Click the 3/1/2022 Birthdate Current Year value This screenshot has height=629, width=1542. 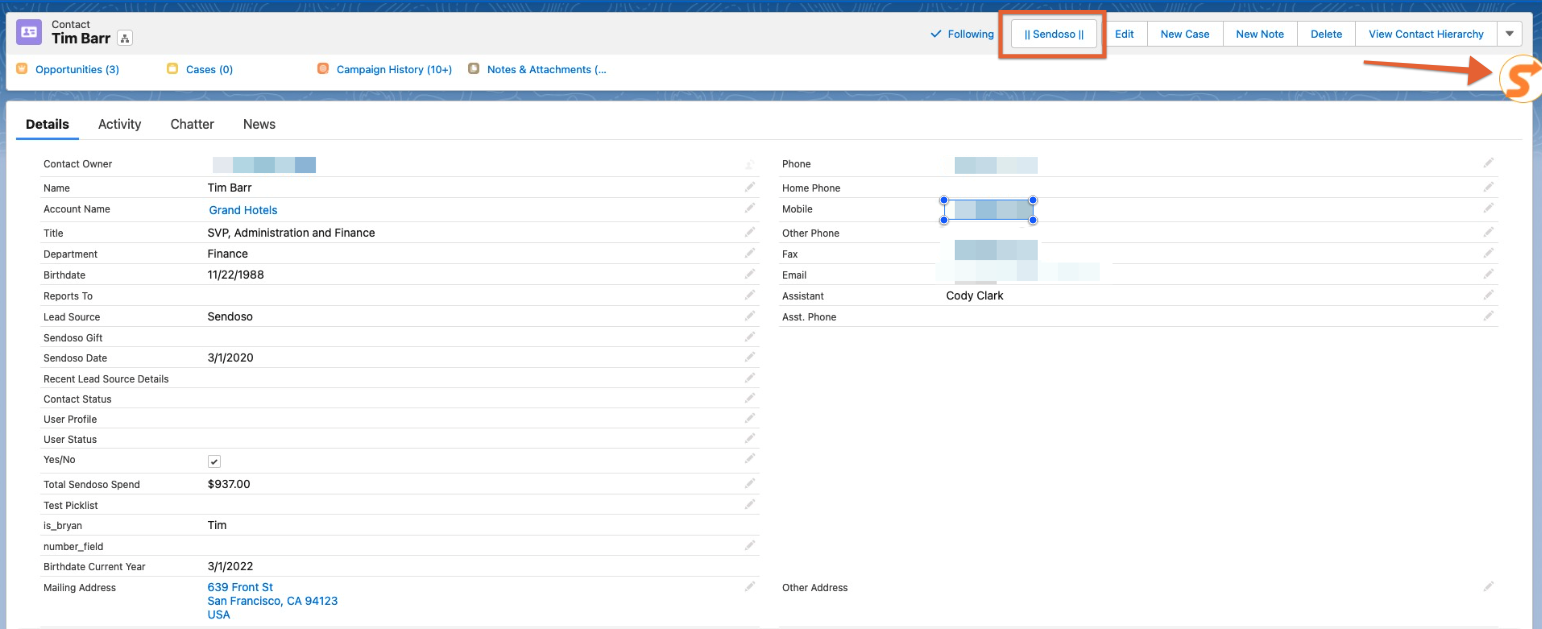tap(231, 567)
